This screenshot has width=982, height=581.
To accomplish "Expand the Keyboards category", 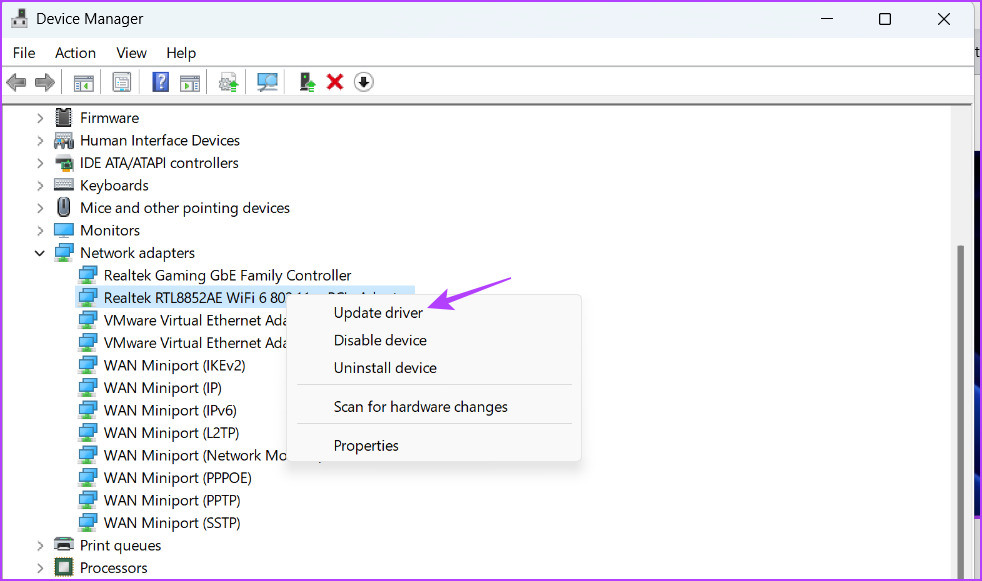I will (x=40, y=185).
